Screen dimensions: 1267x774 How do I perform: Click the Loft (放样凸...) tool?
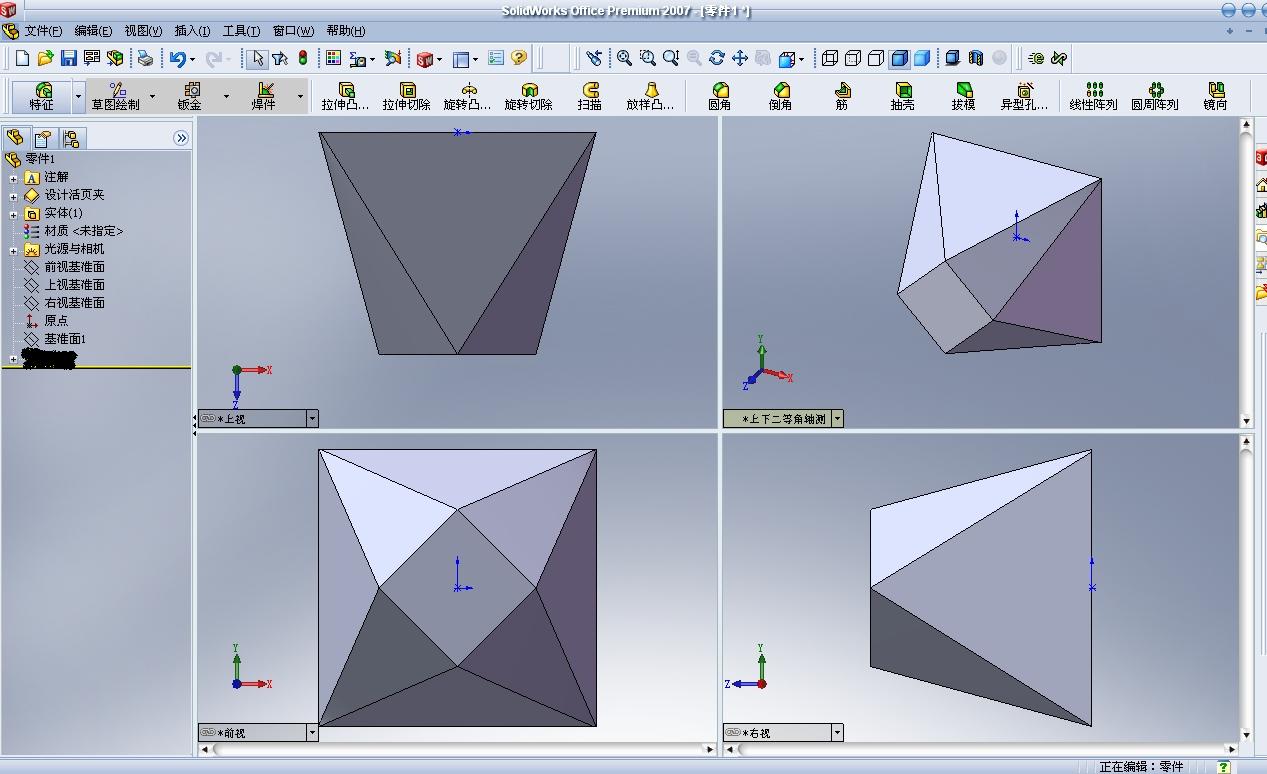tap(650, 97)
